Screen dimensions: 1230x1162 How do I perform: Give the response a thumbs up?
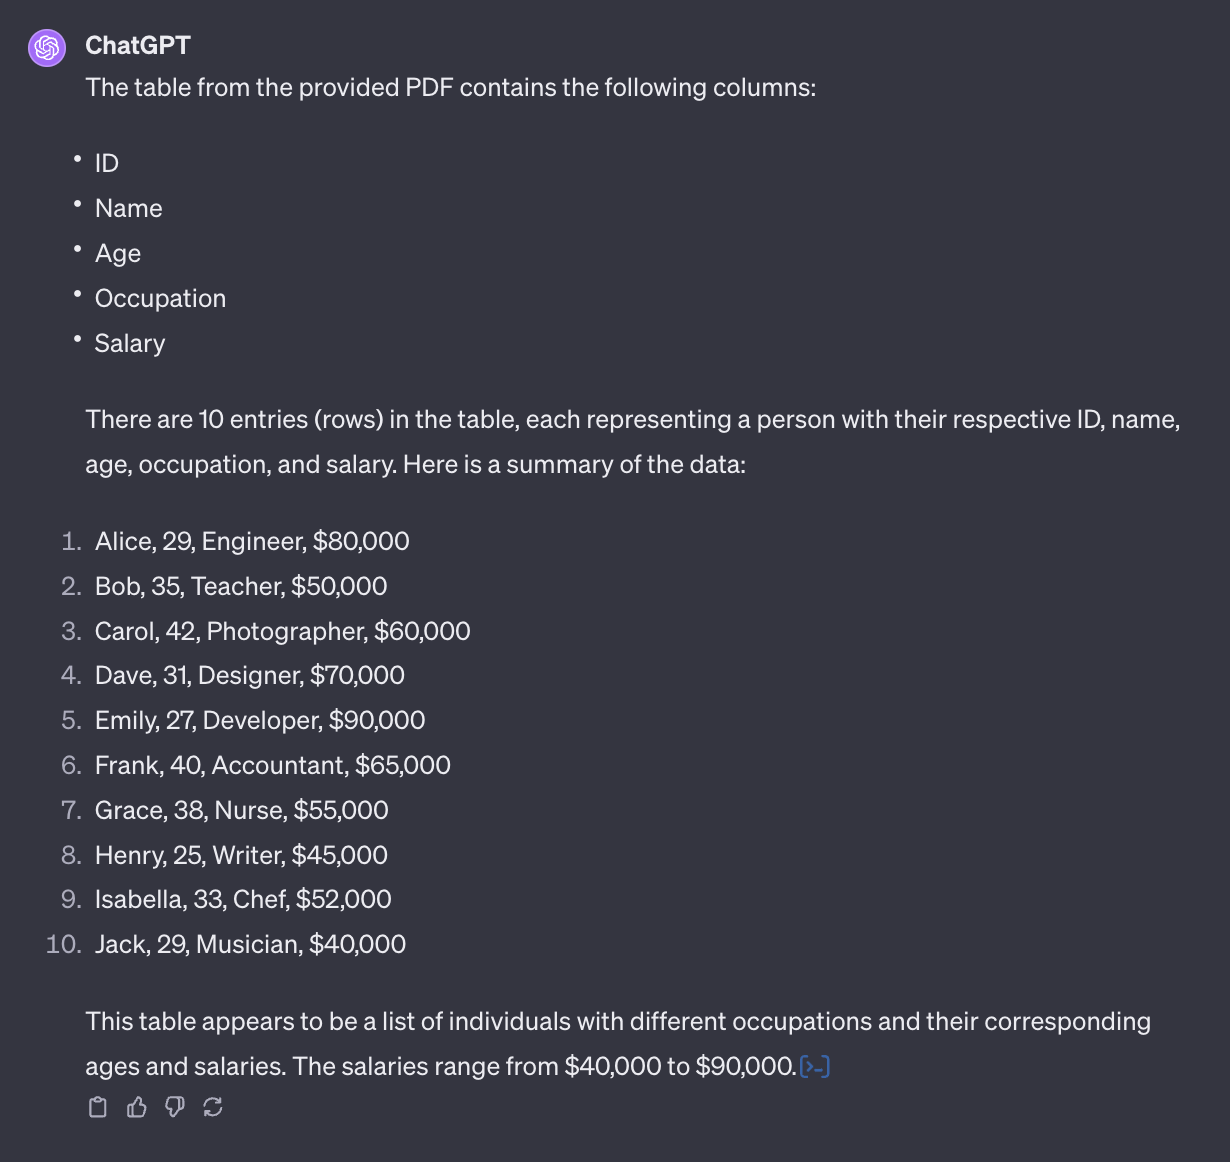(137, 1107)
